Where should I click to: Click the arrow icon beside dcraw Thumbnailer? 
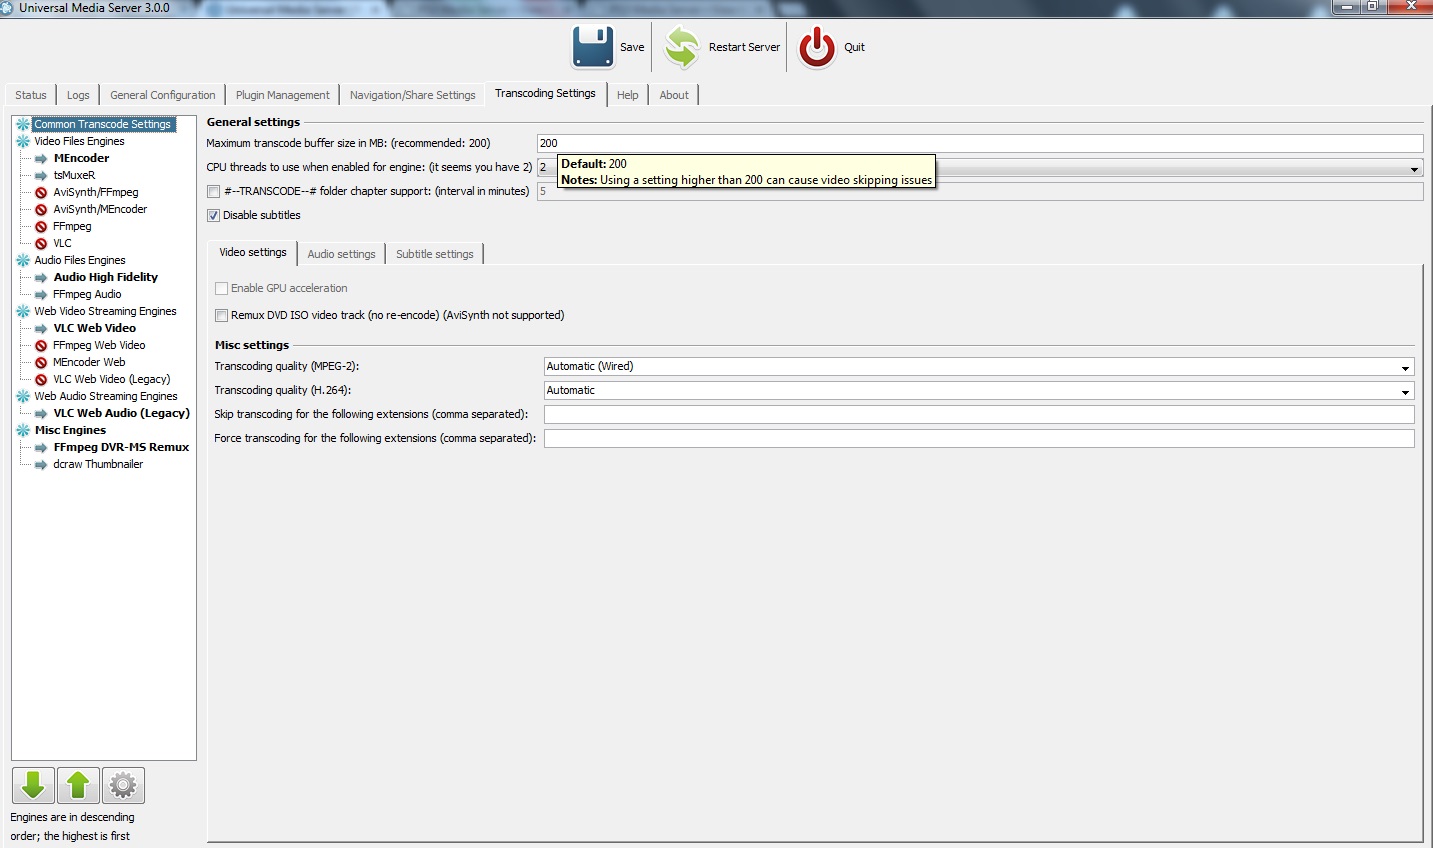point(41,465)
